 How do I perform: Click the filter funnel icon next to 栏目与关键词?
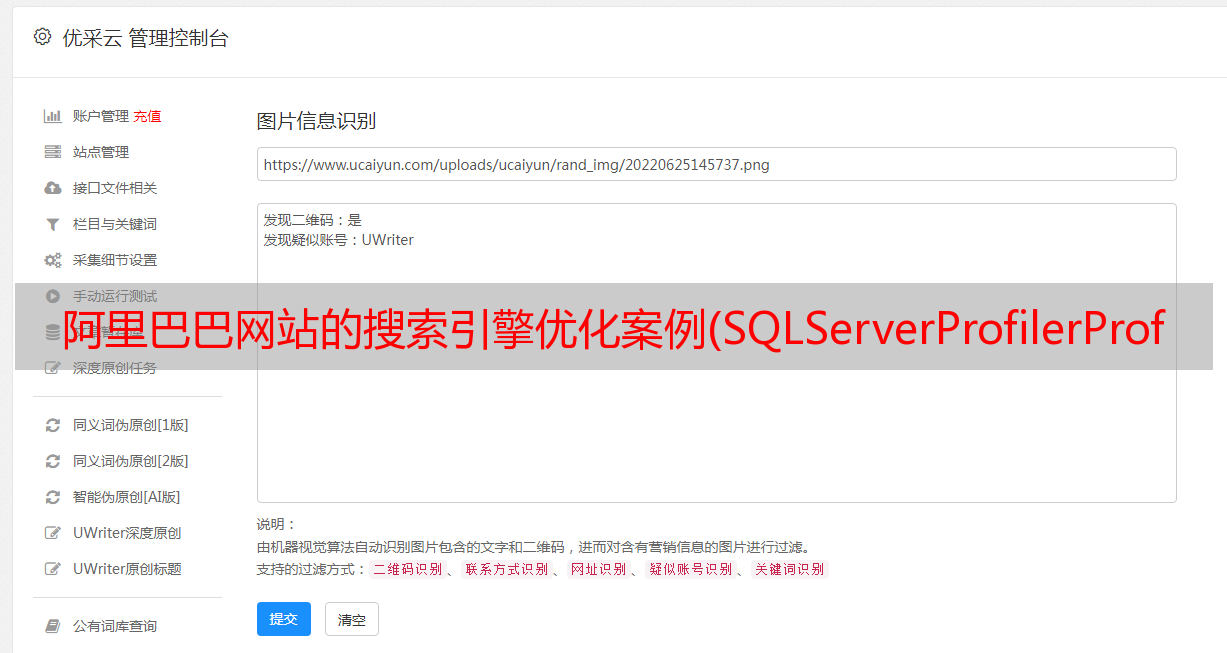pyautogui.click(x=53, y=224)
